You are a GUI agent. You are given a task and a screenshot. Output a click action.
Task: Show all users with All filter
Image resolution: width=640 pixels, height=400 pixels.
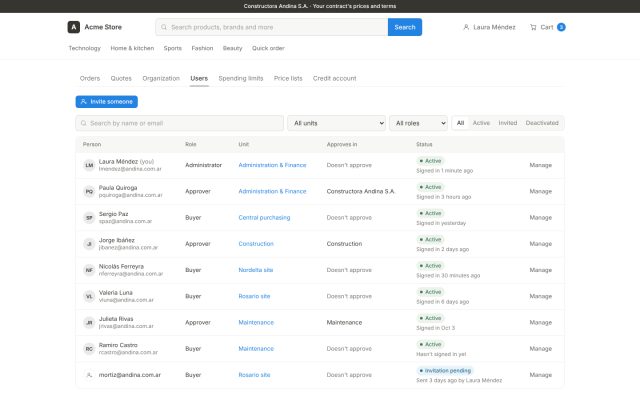click(x=460, y=123)
